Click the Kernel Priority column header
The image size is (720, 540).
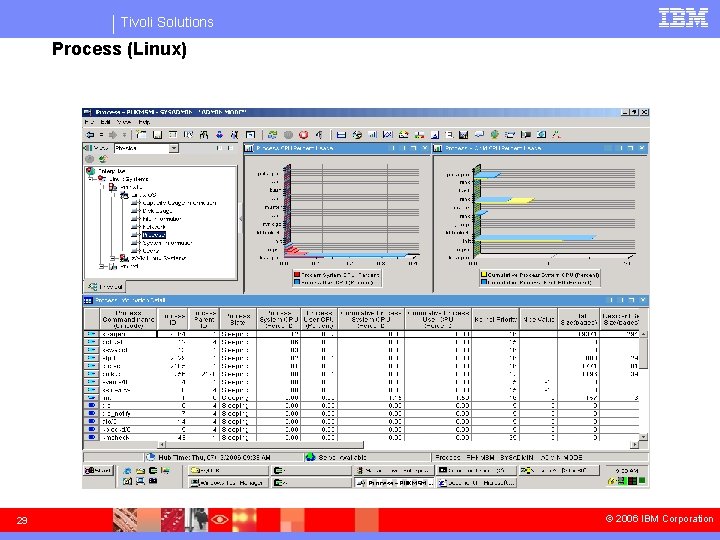(x=495, y=319)
